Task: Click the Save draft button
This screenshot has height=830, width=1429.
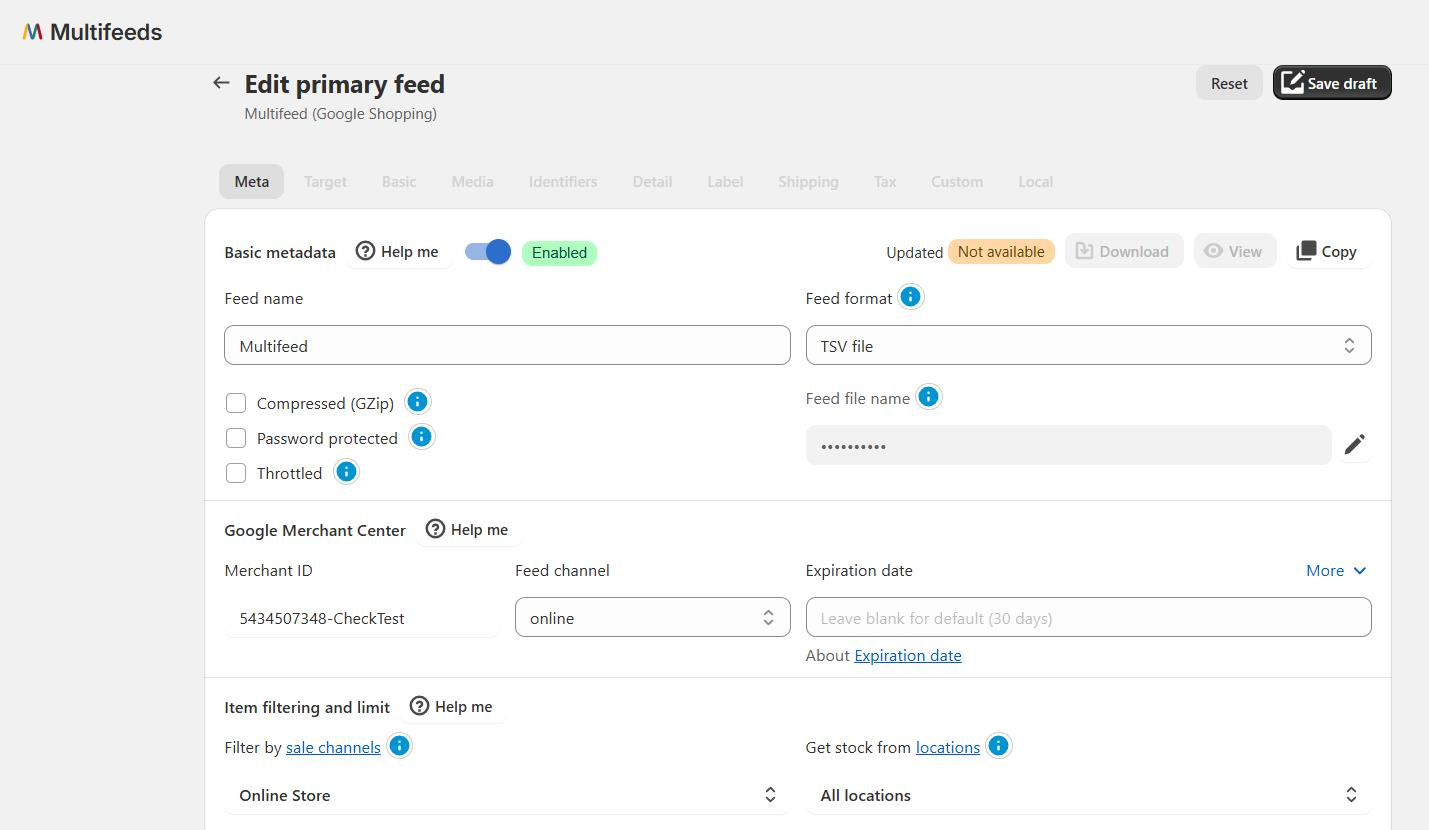Action: 1332,83
